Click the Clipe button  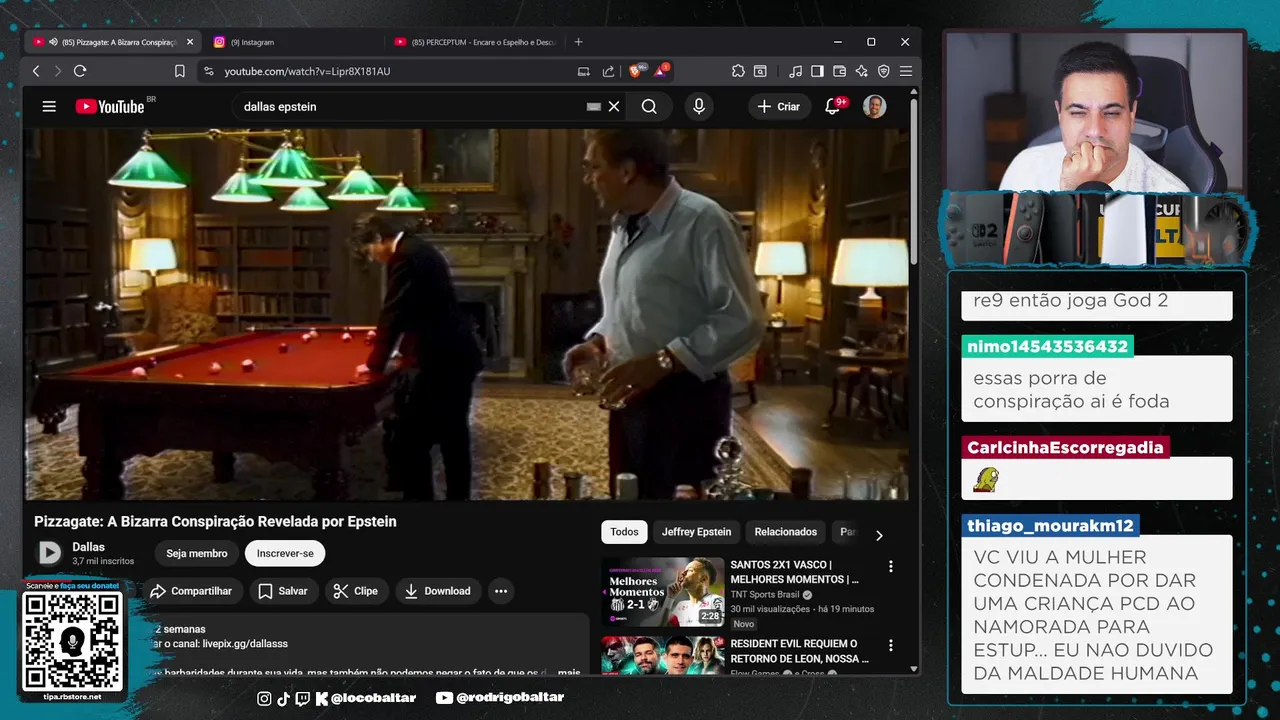[x=355, y=591]
